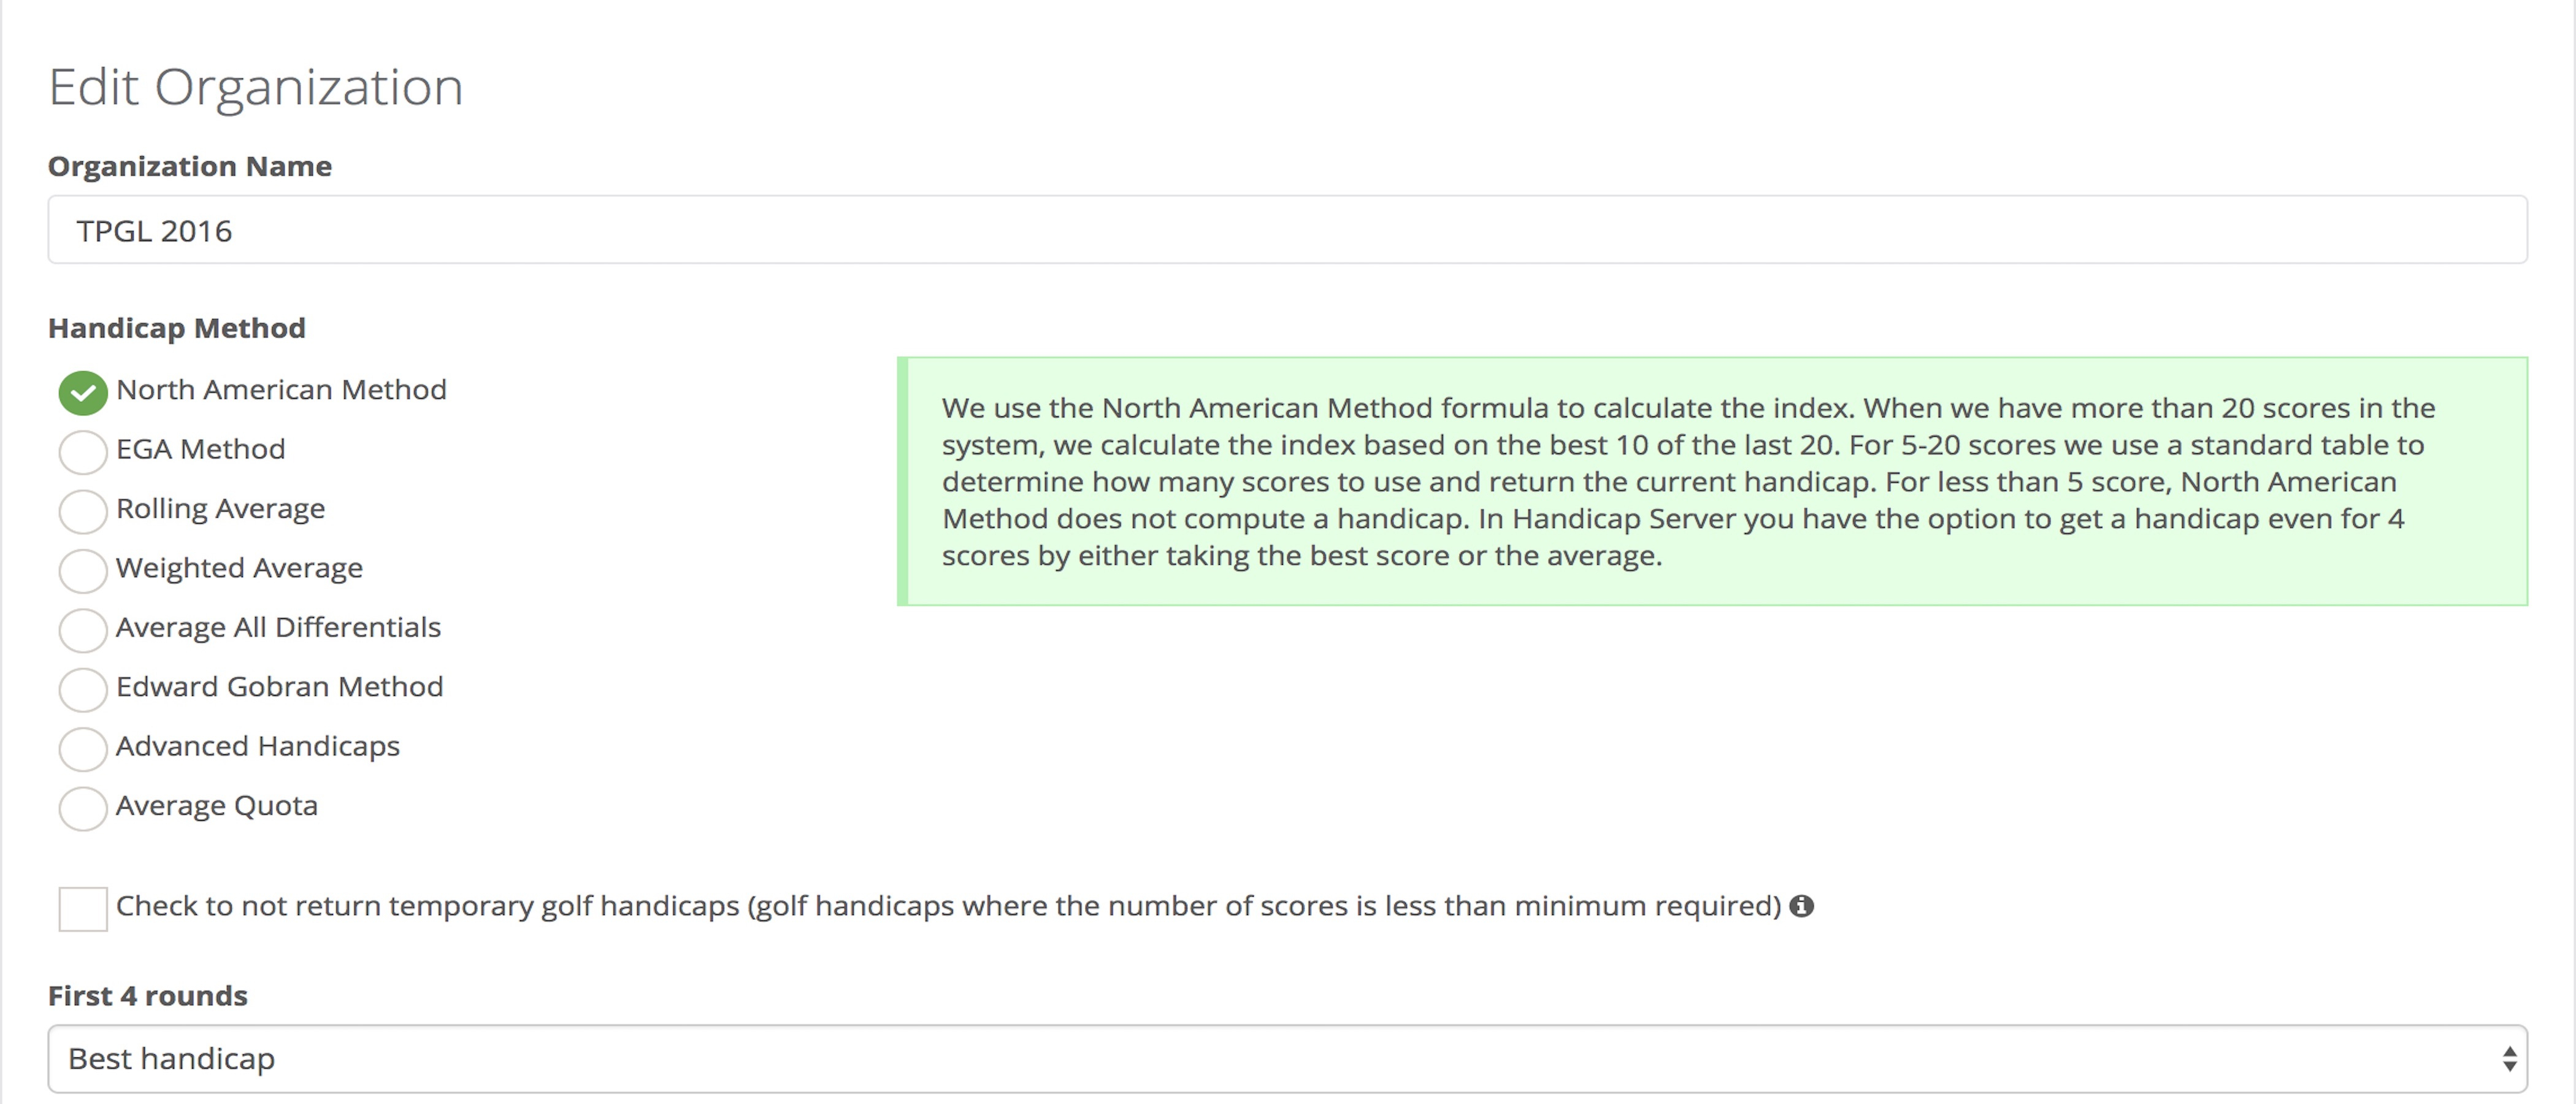The image size is (2576, 1104).
Task: Switch to Advanced Handicaps method
Action: (83, 749)
